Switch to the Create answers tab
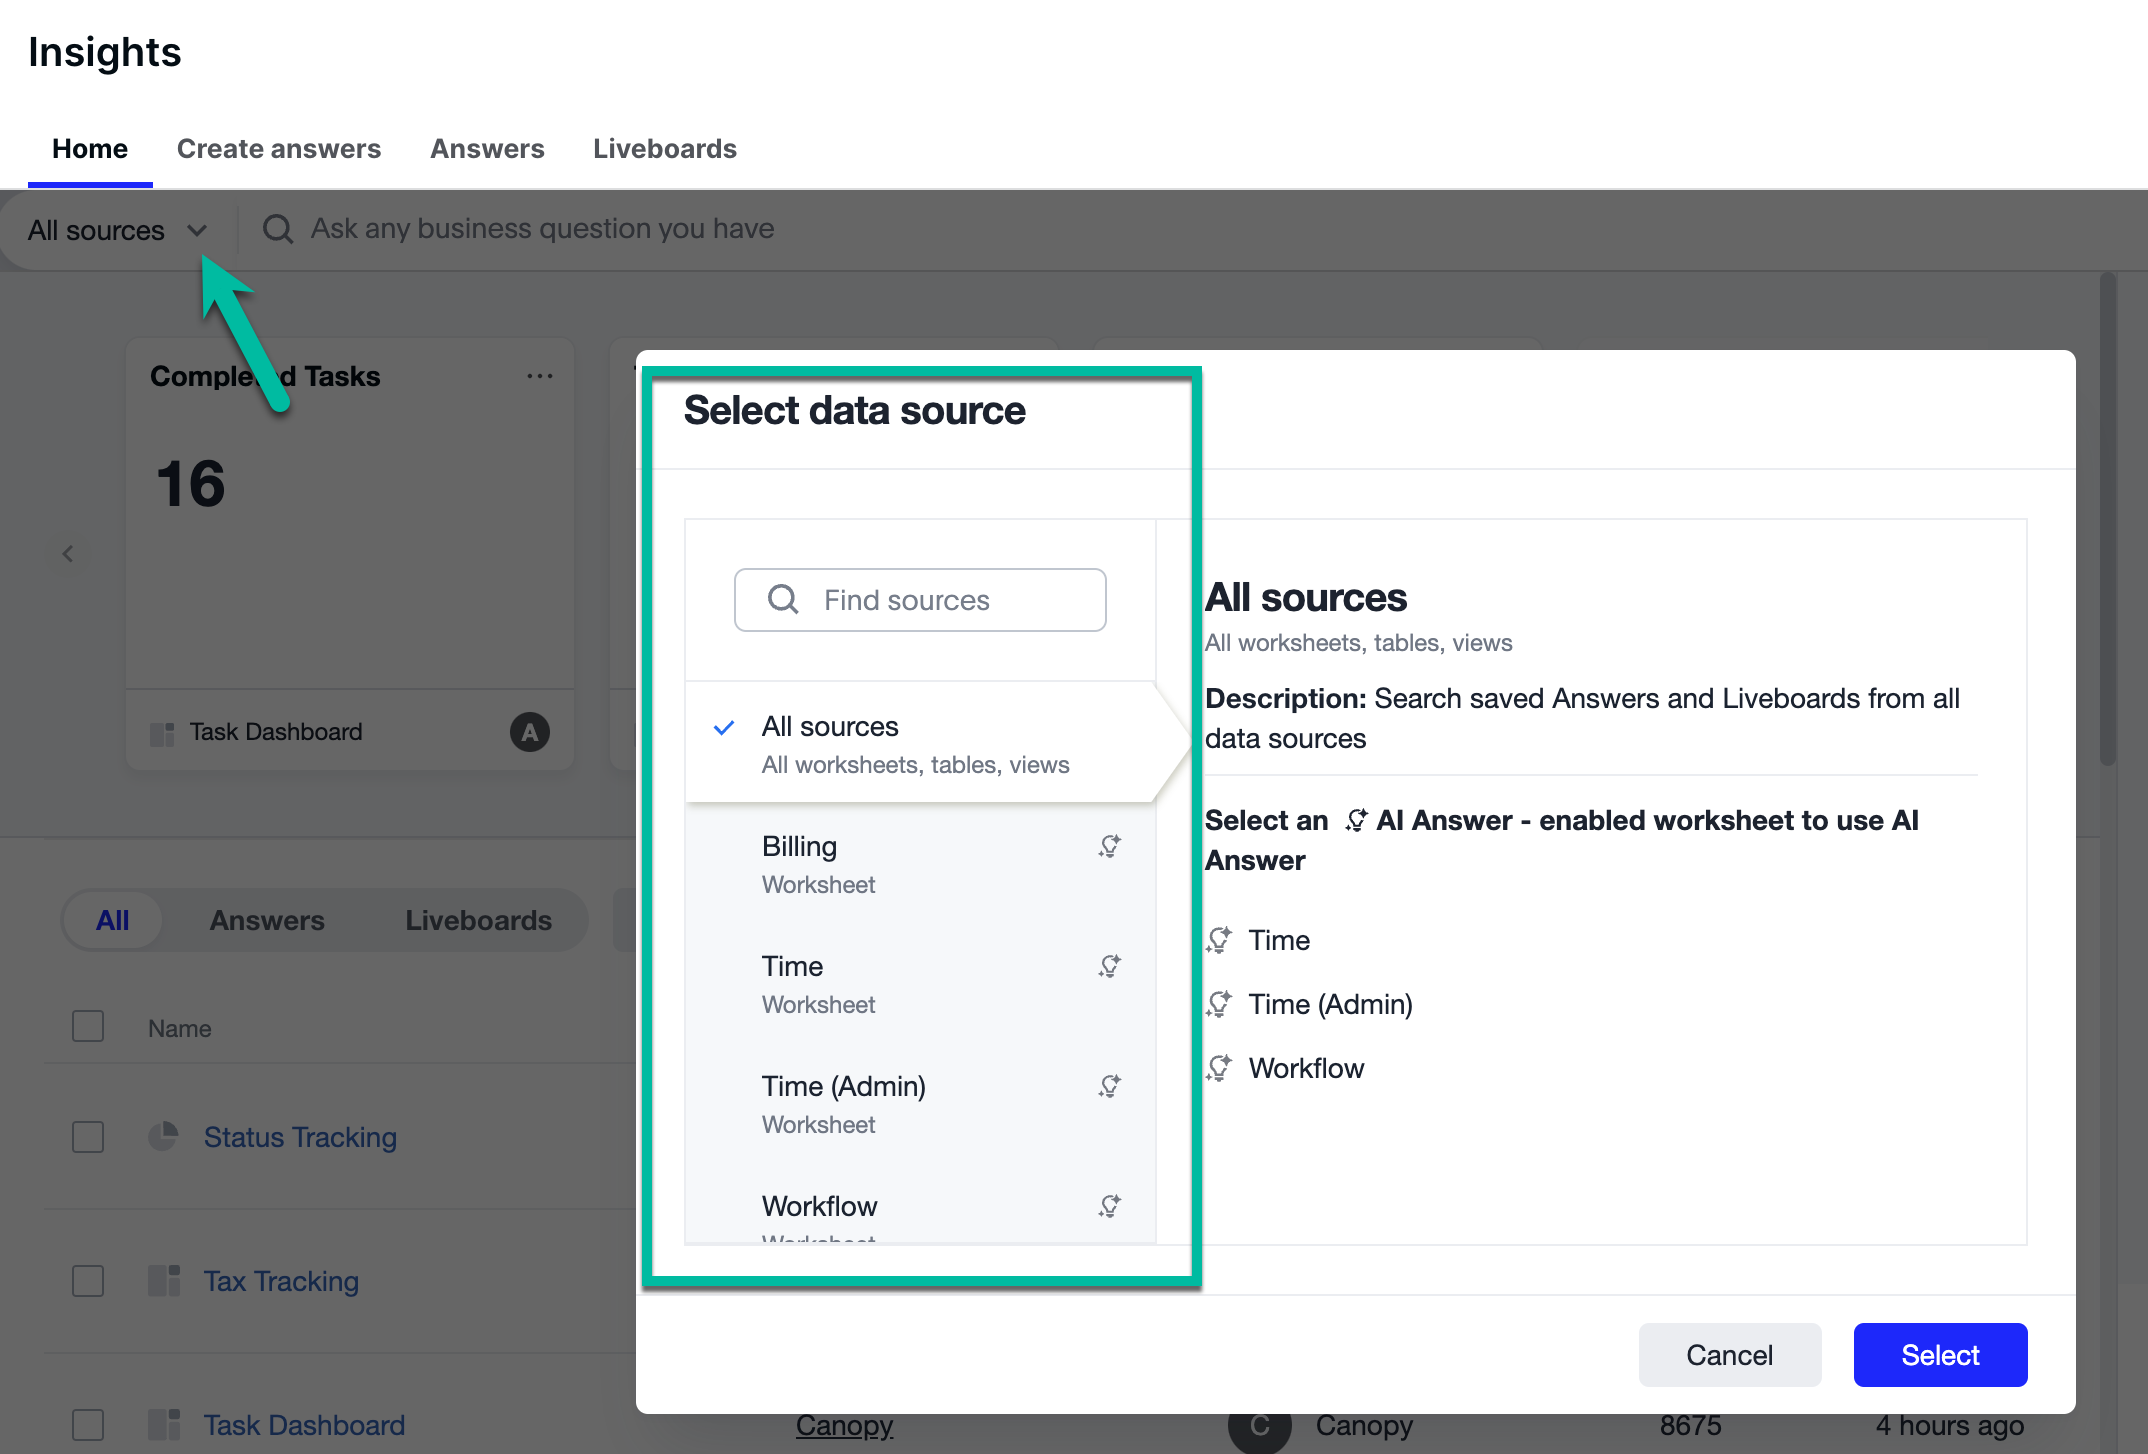The image size is (2148, 1454). 278,149
